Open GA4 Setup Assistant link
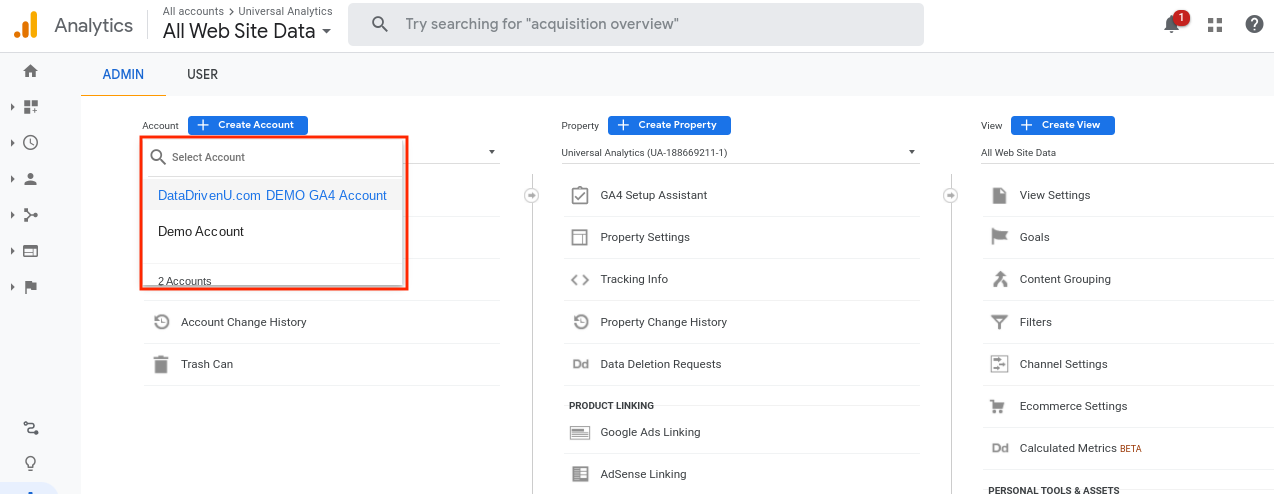The image size is (1274, 494). [x=654, y=196]
